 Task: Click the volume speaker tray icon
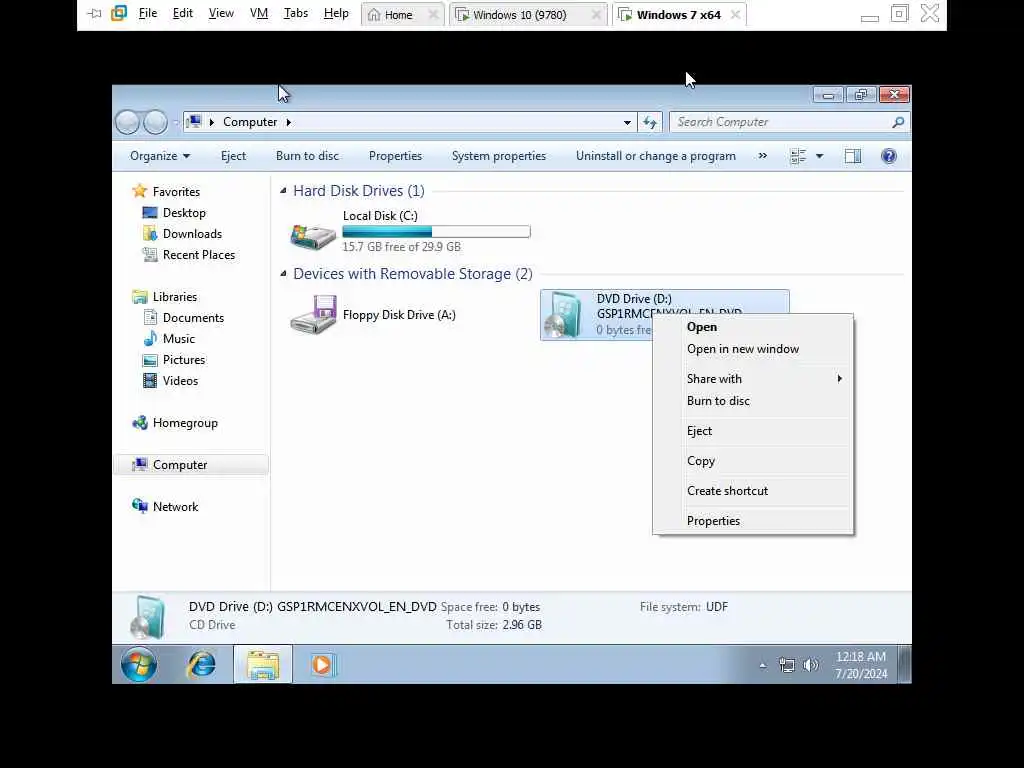pos(810,665)
